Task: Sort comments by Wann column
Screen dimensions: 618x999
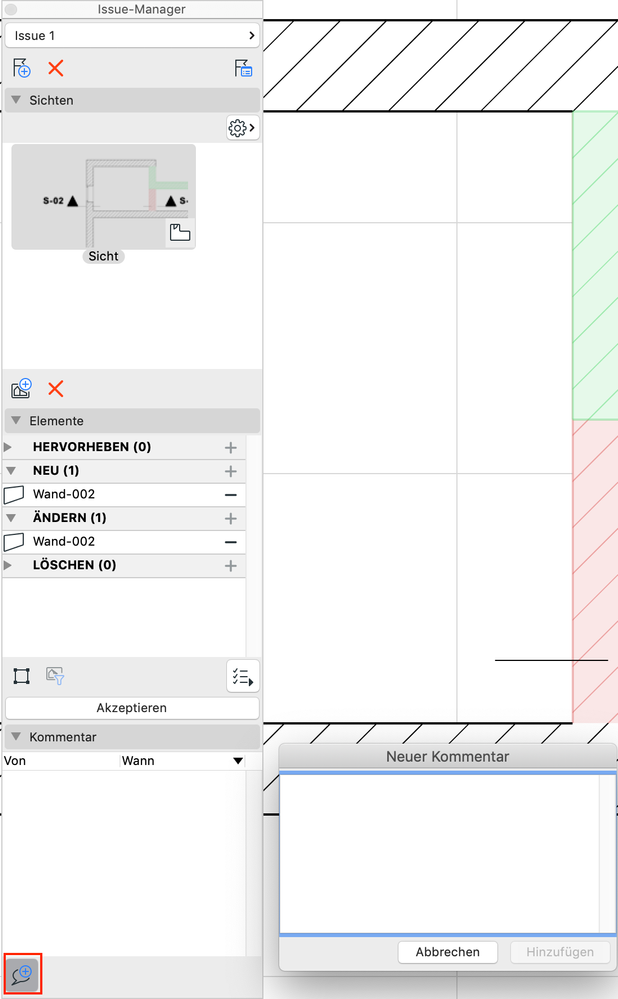Action: pos(175,761)
